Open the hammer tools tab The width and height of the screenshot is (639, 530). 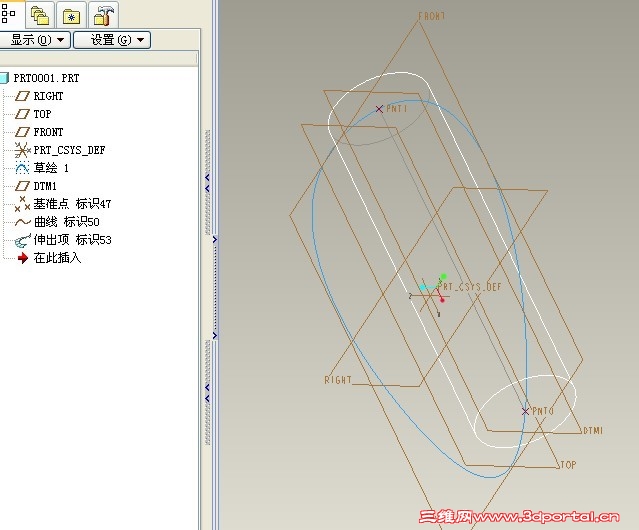pyautogui.click(x=104, y=15)
